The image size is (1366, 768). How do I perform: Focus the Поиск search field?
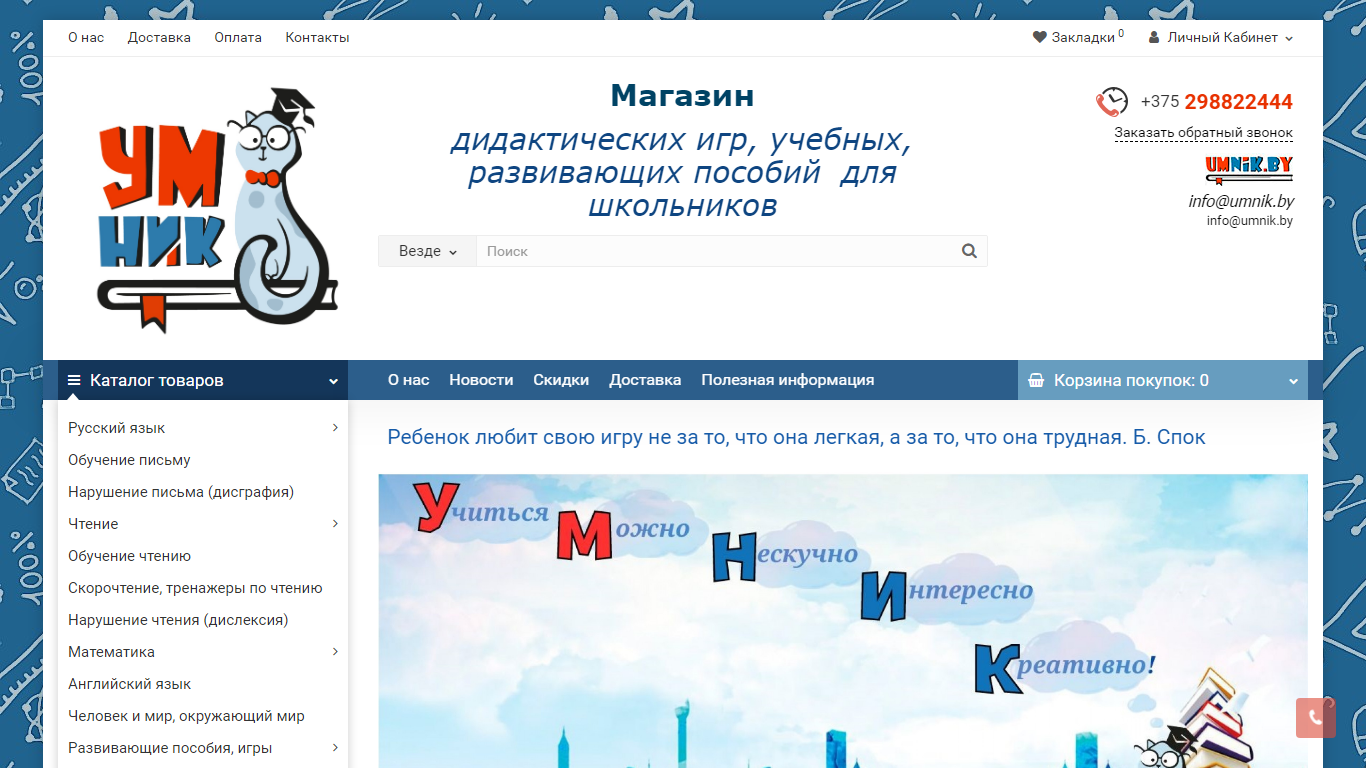pos(714,251)
